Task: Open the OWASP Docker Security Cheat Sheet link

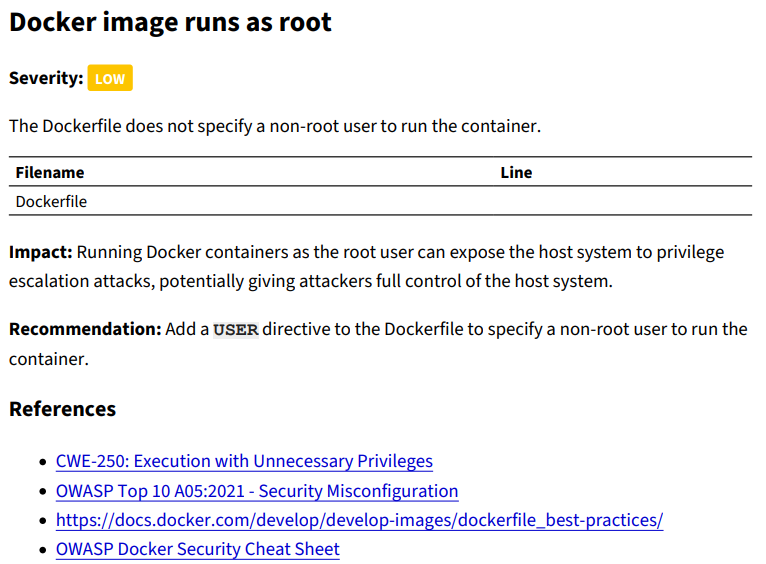Action: click(x=198, y=549)
